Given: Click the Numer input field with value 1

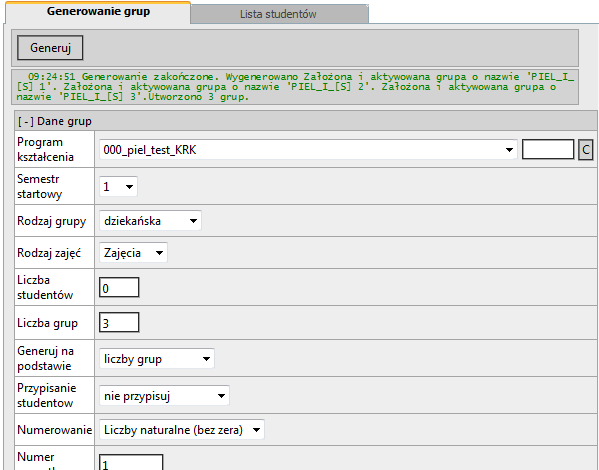Looking at the screenshot, I should 131,462.
